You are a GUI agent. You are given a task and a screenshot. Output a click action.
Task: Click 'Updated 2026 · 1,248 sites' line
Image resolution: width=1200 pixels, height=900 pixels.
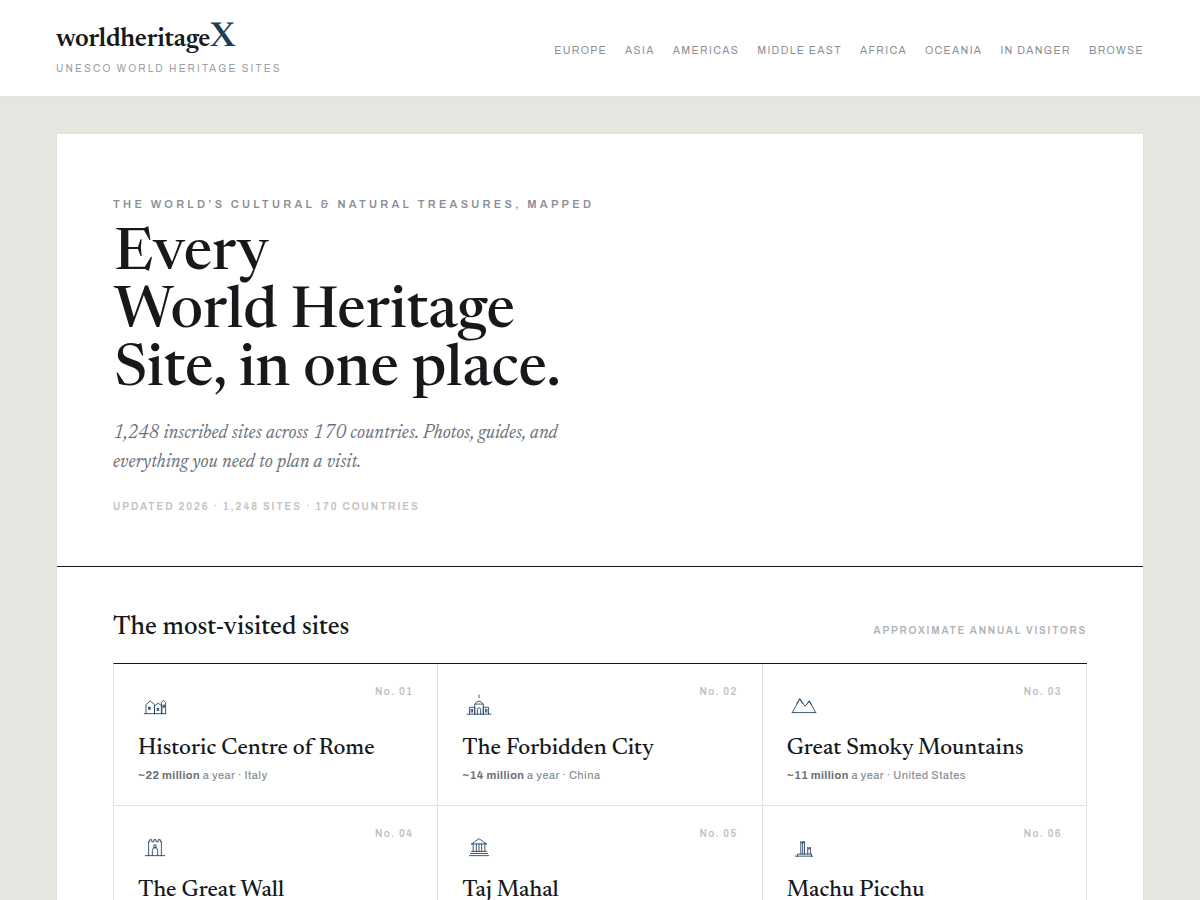[x=266, y=506]
